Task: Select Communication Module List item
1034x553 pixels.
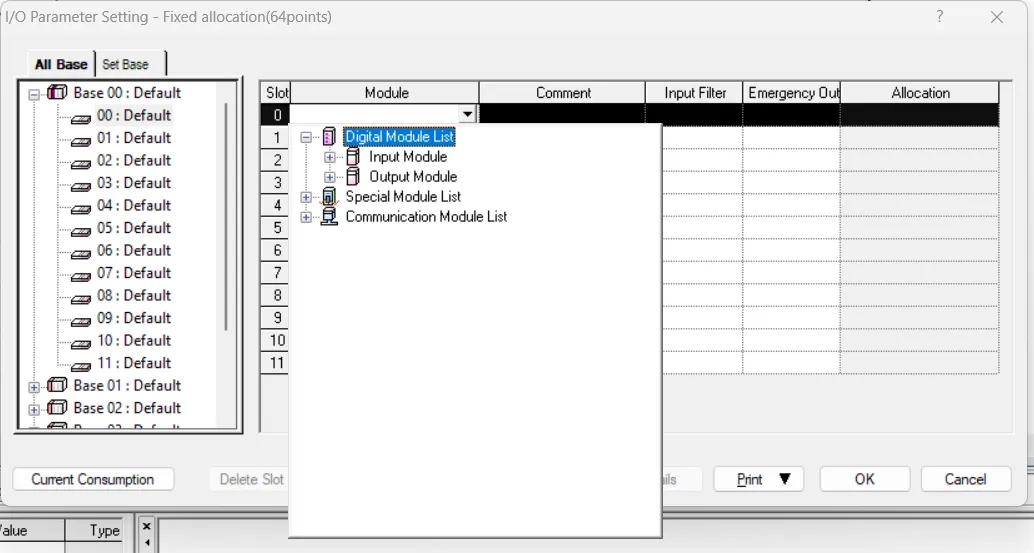Action: [x=426, y=217]
